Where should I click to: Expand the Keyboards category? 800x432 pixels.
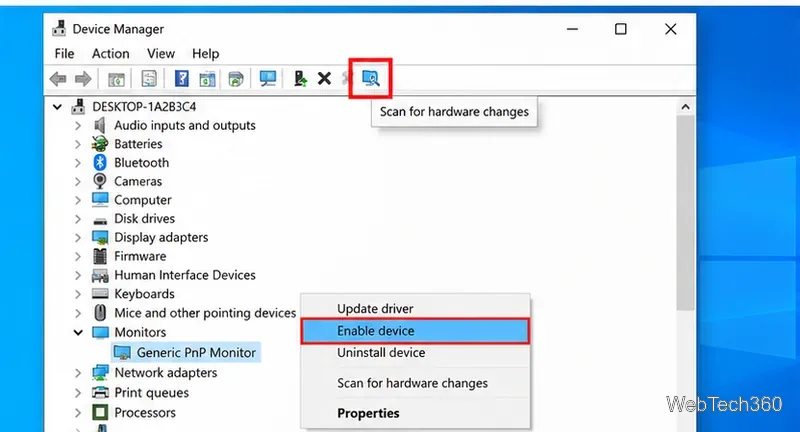tap(78, 294)
